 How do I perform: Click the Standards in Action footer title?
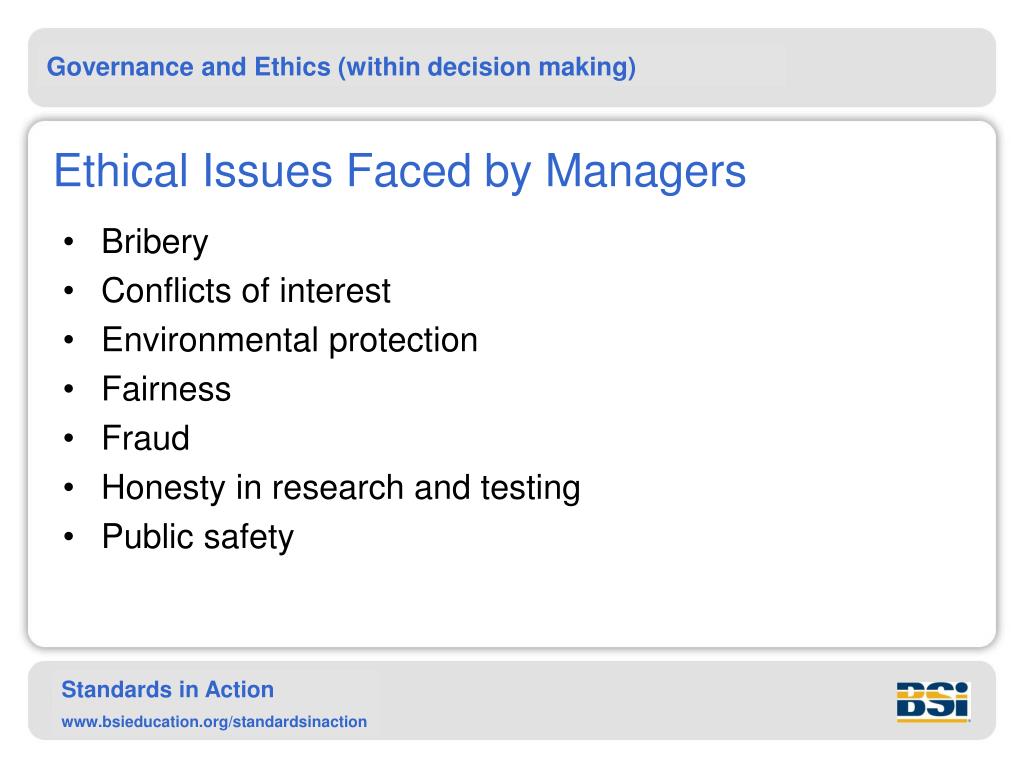coord(168,690)
